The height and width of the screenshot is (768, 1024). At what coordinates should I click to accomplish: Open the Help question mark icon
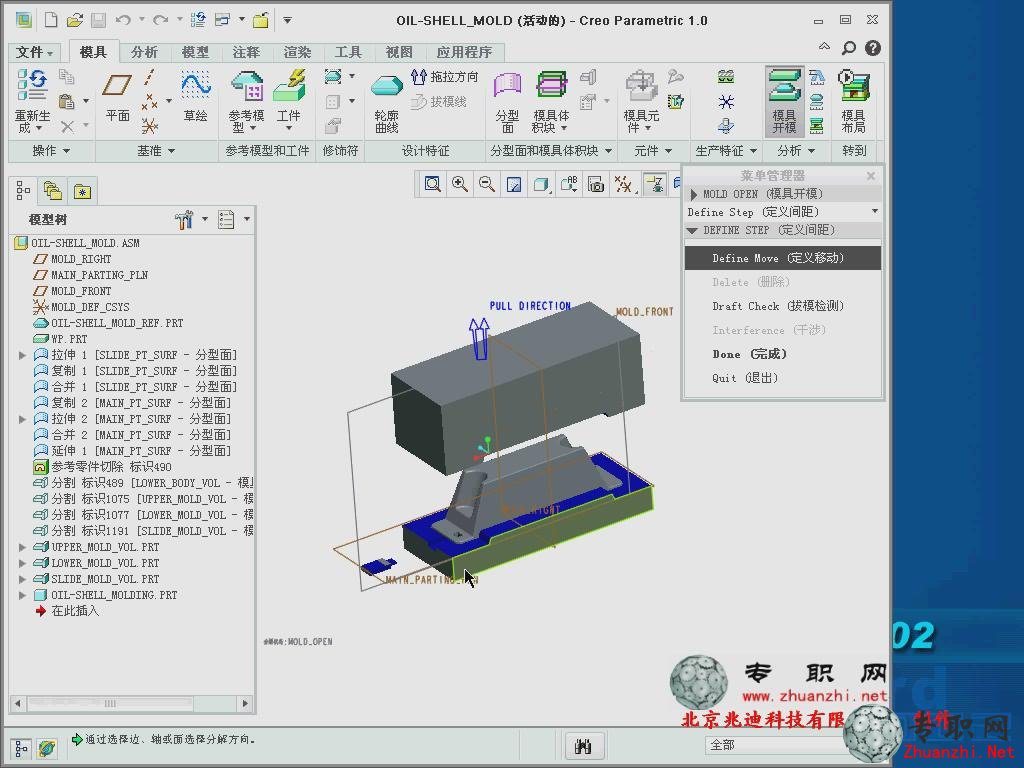(872, 48)
